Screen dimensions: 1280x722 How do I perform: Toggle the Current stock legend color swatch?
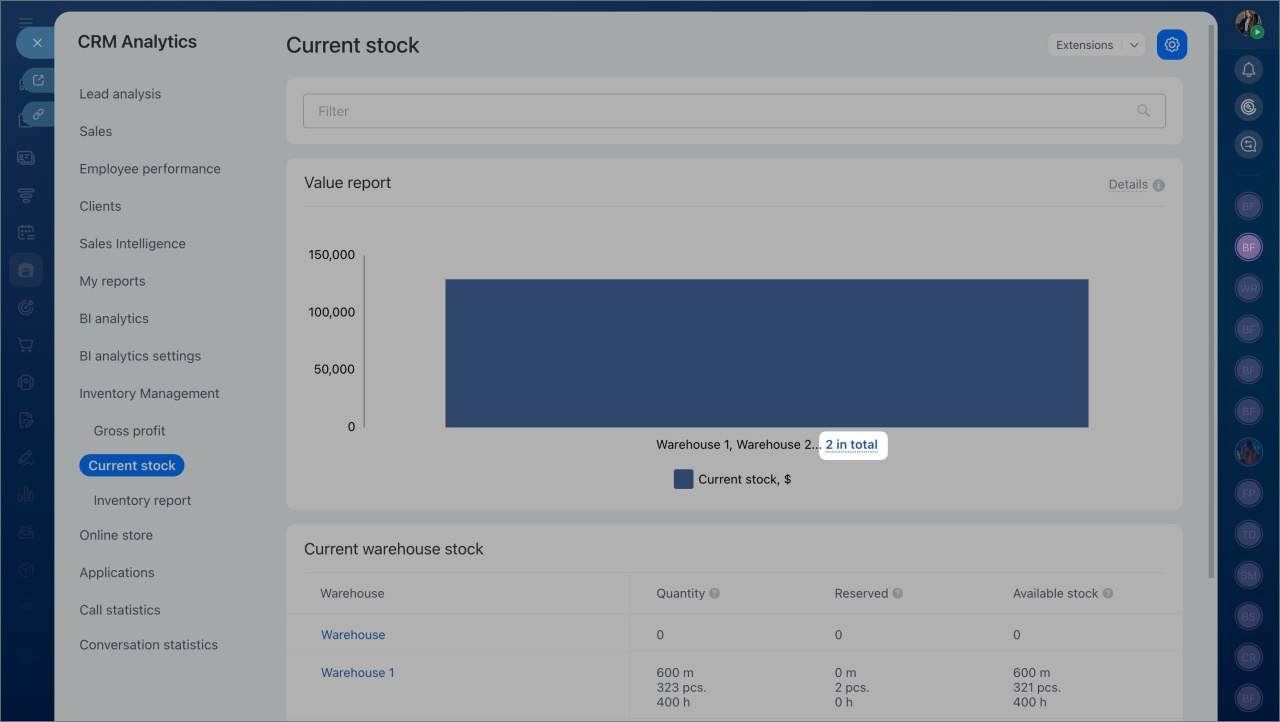tap(683, 479)
